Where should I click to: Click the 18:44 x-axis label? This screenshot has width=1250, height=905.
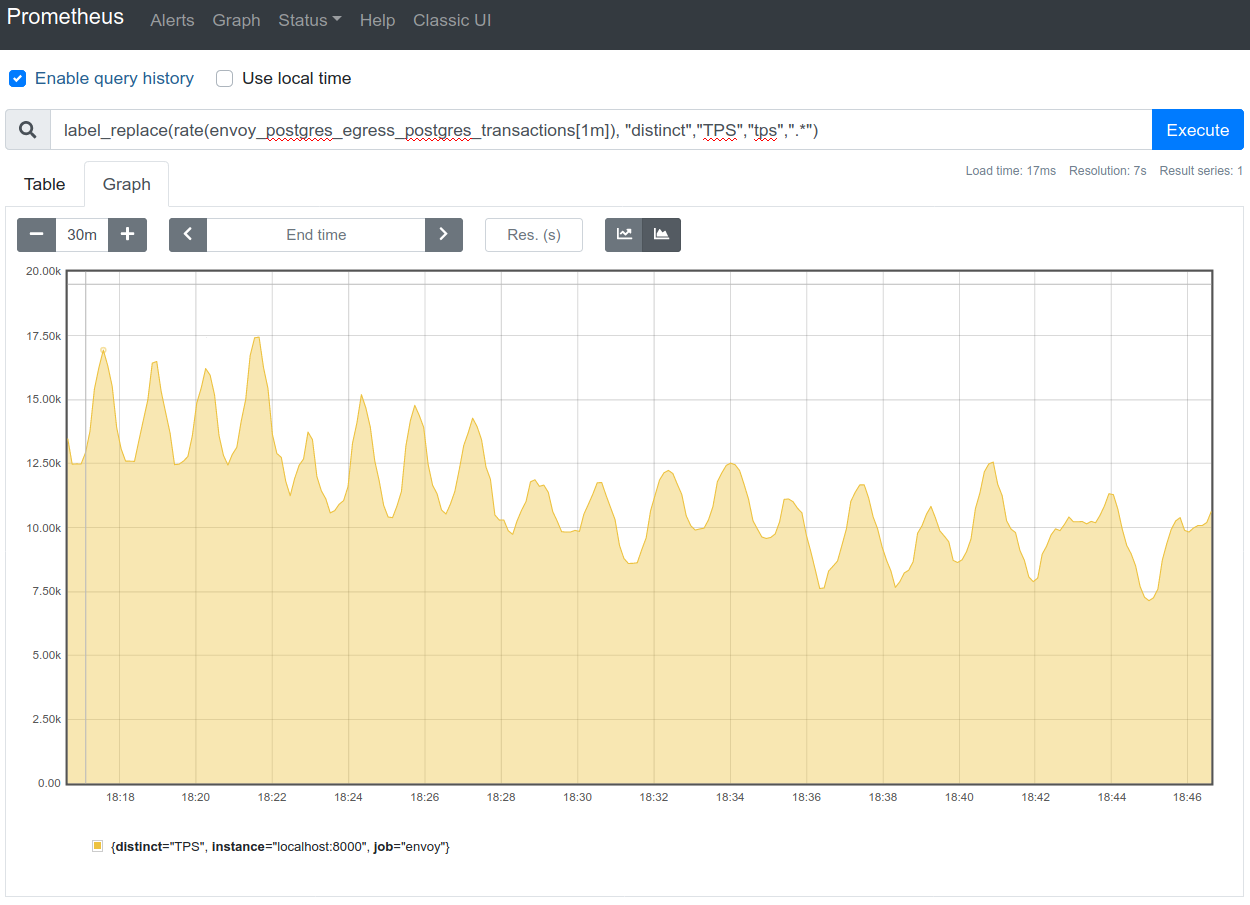click(x=1111, y=797)
